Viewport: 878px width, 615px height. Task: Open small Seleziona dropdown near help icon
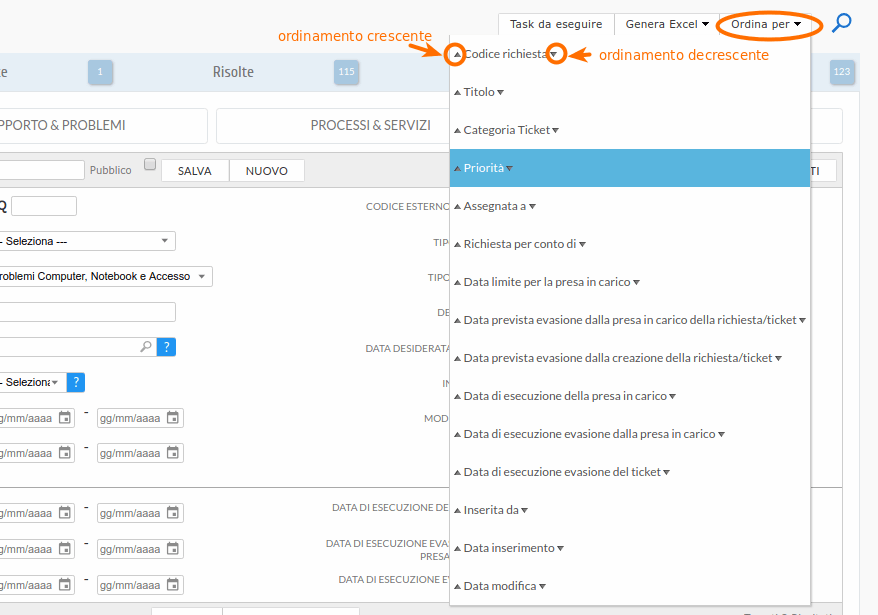[x=31, y=382]
